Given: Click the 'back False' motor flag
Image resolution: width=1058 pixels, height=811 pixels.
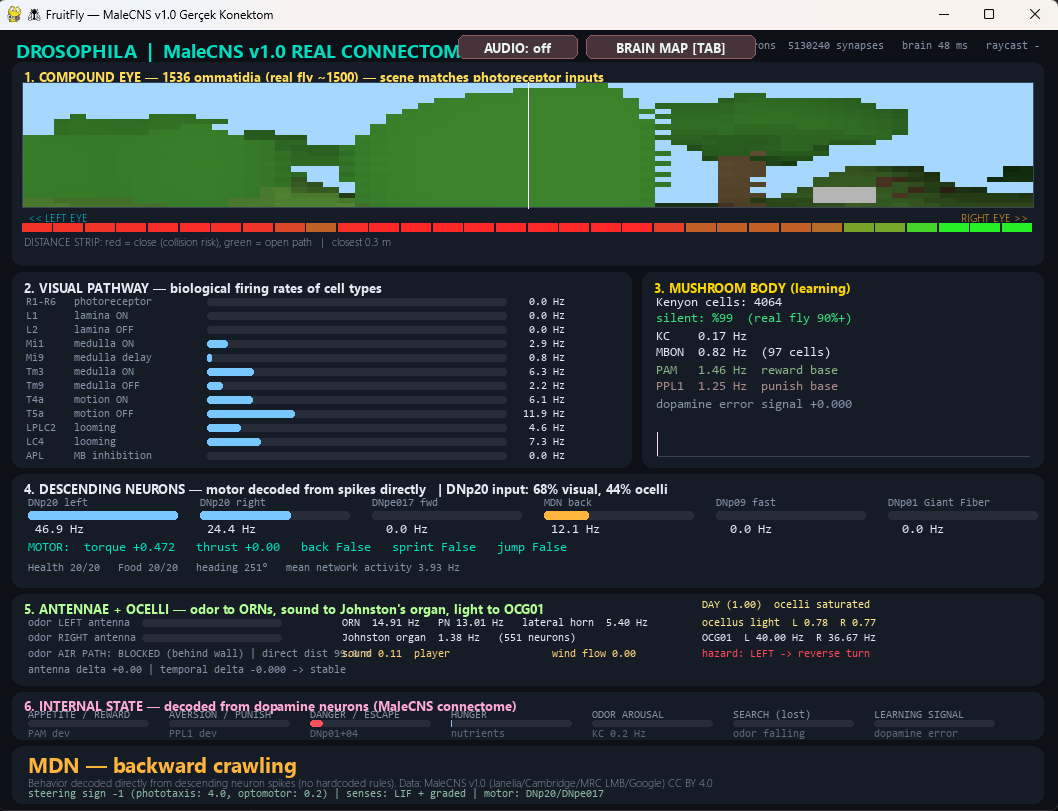Looking at the screenshot, I should (336, 547).
